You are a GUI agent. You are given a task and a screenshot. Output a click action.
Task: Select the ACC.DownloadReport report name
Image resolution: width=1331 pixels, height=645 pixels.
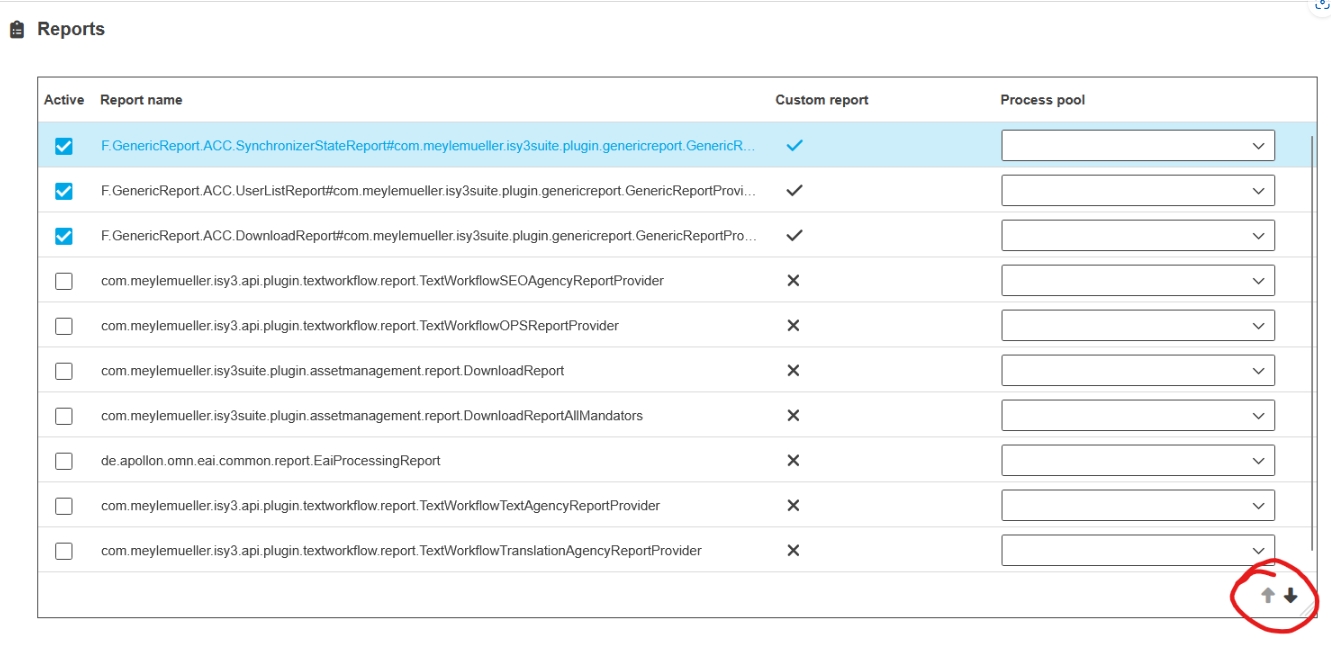pos(428,236)
